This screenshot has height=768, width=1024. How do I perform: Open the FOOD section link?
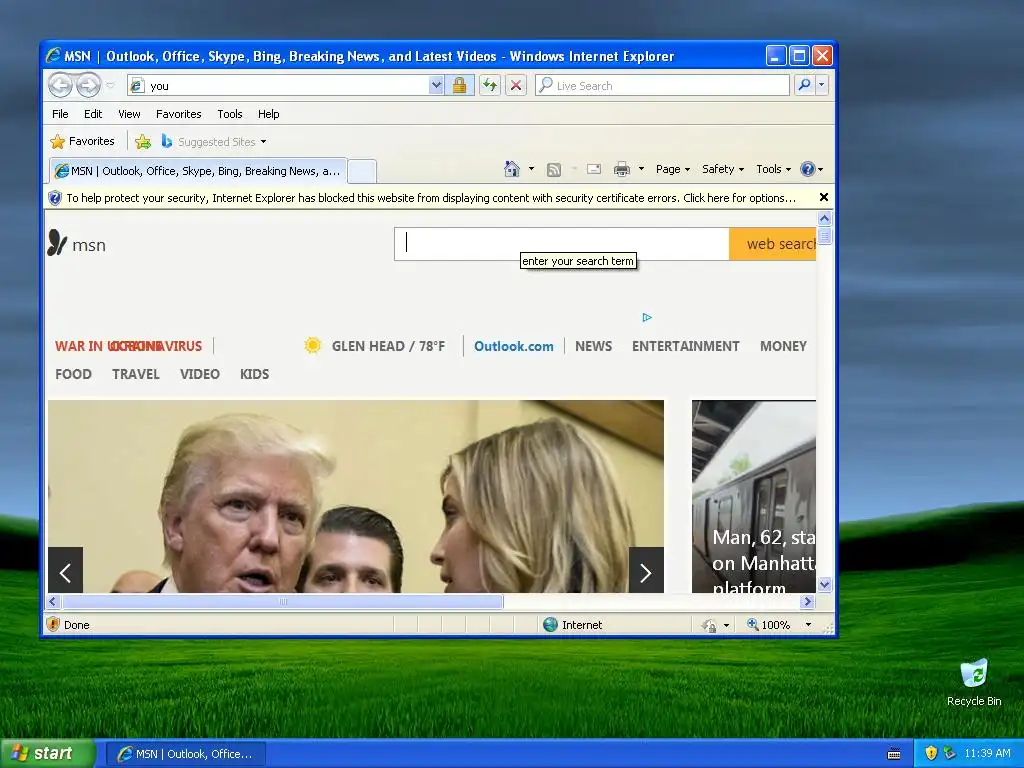click(x=73, y=374)
